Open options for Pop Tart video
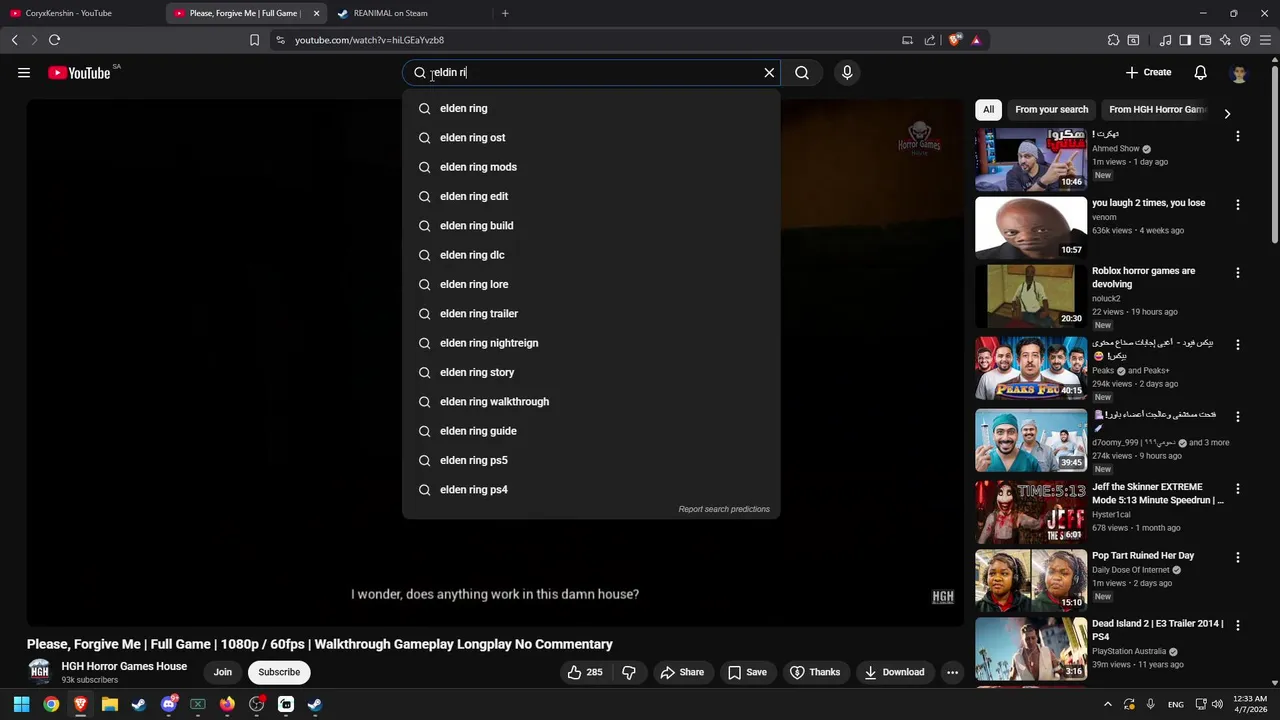1280x720 pixels. click(x=1237, y=558)
